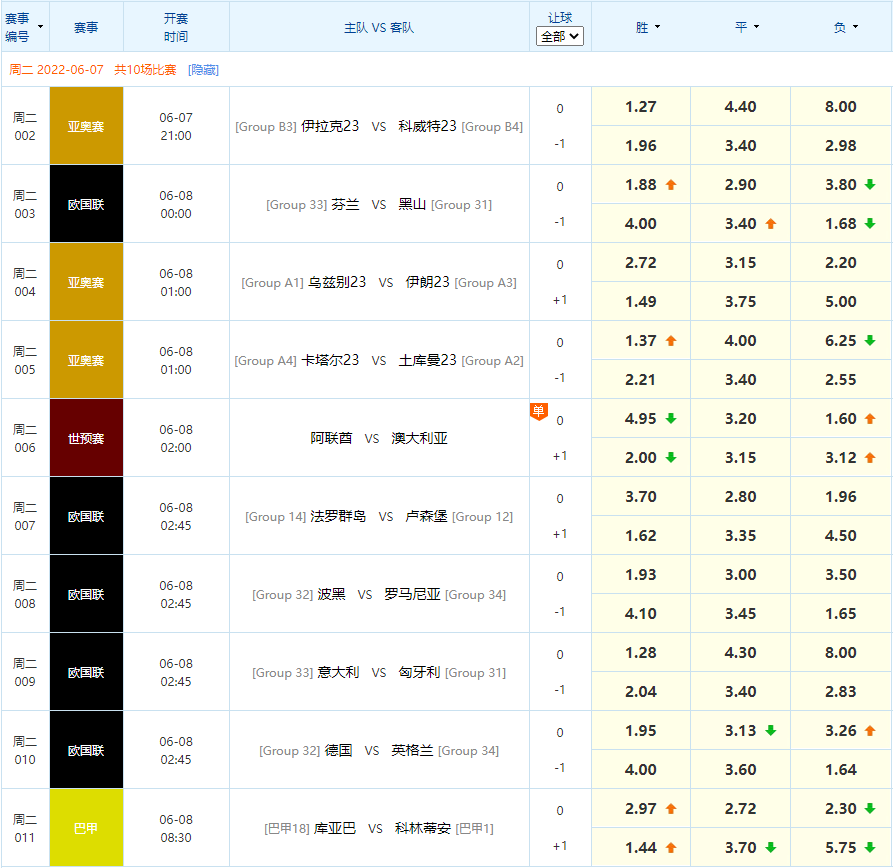
Task: Expand the 负 column dropdown arrow
Action: point(855,27)
